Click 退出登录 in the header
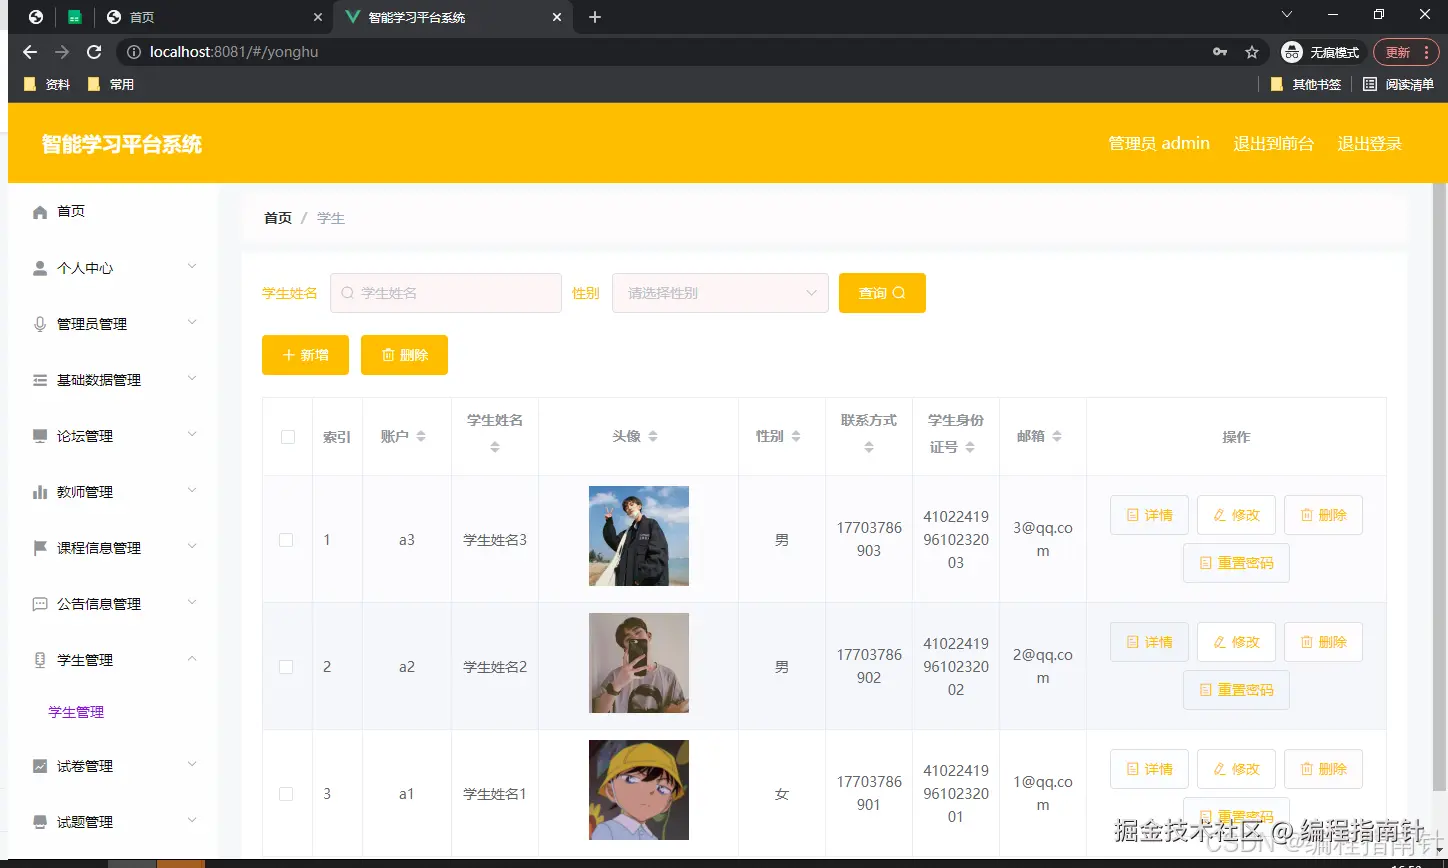 tap(1370, 143)
